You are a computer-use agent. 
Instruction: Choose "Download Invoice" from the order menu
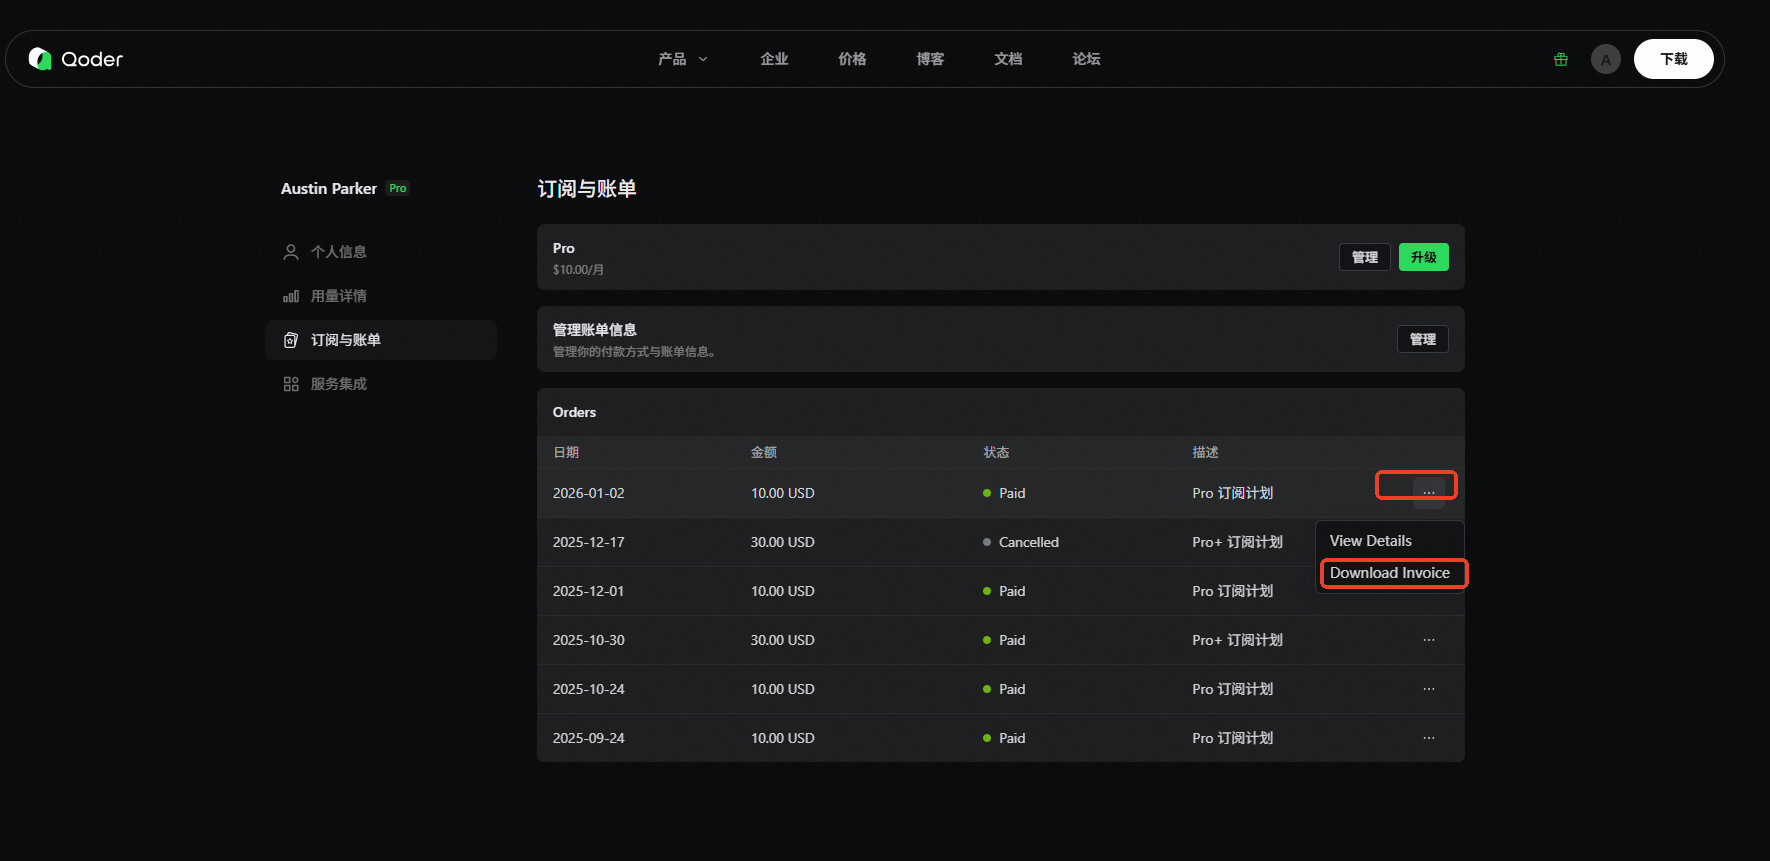pos(1390,573)
